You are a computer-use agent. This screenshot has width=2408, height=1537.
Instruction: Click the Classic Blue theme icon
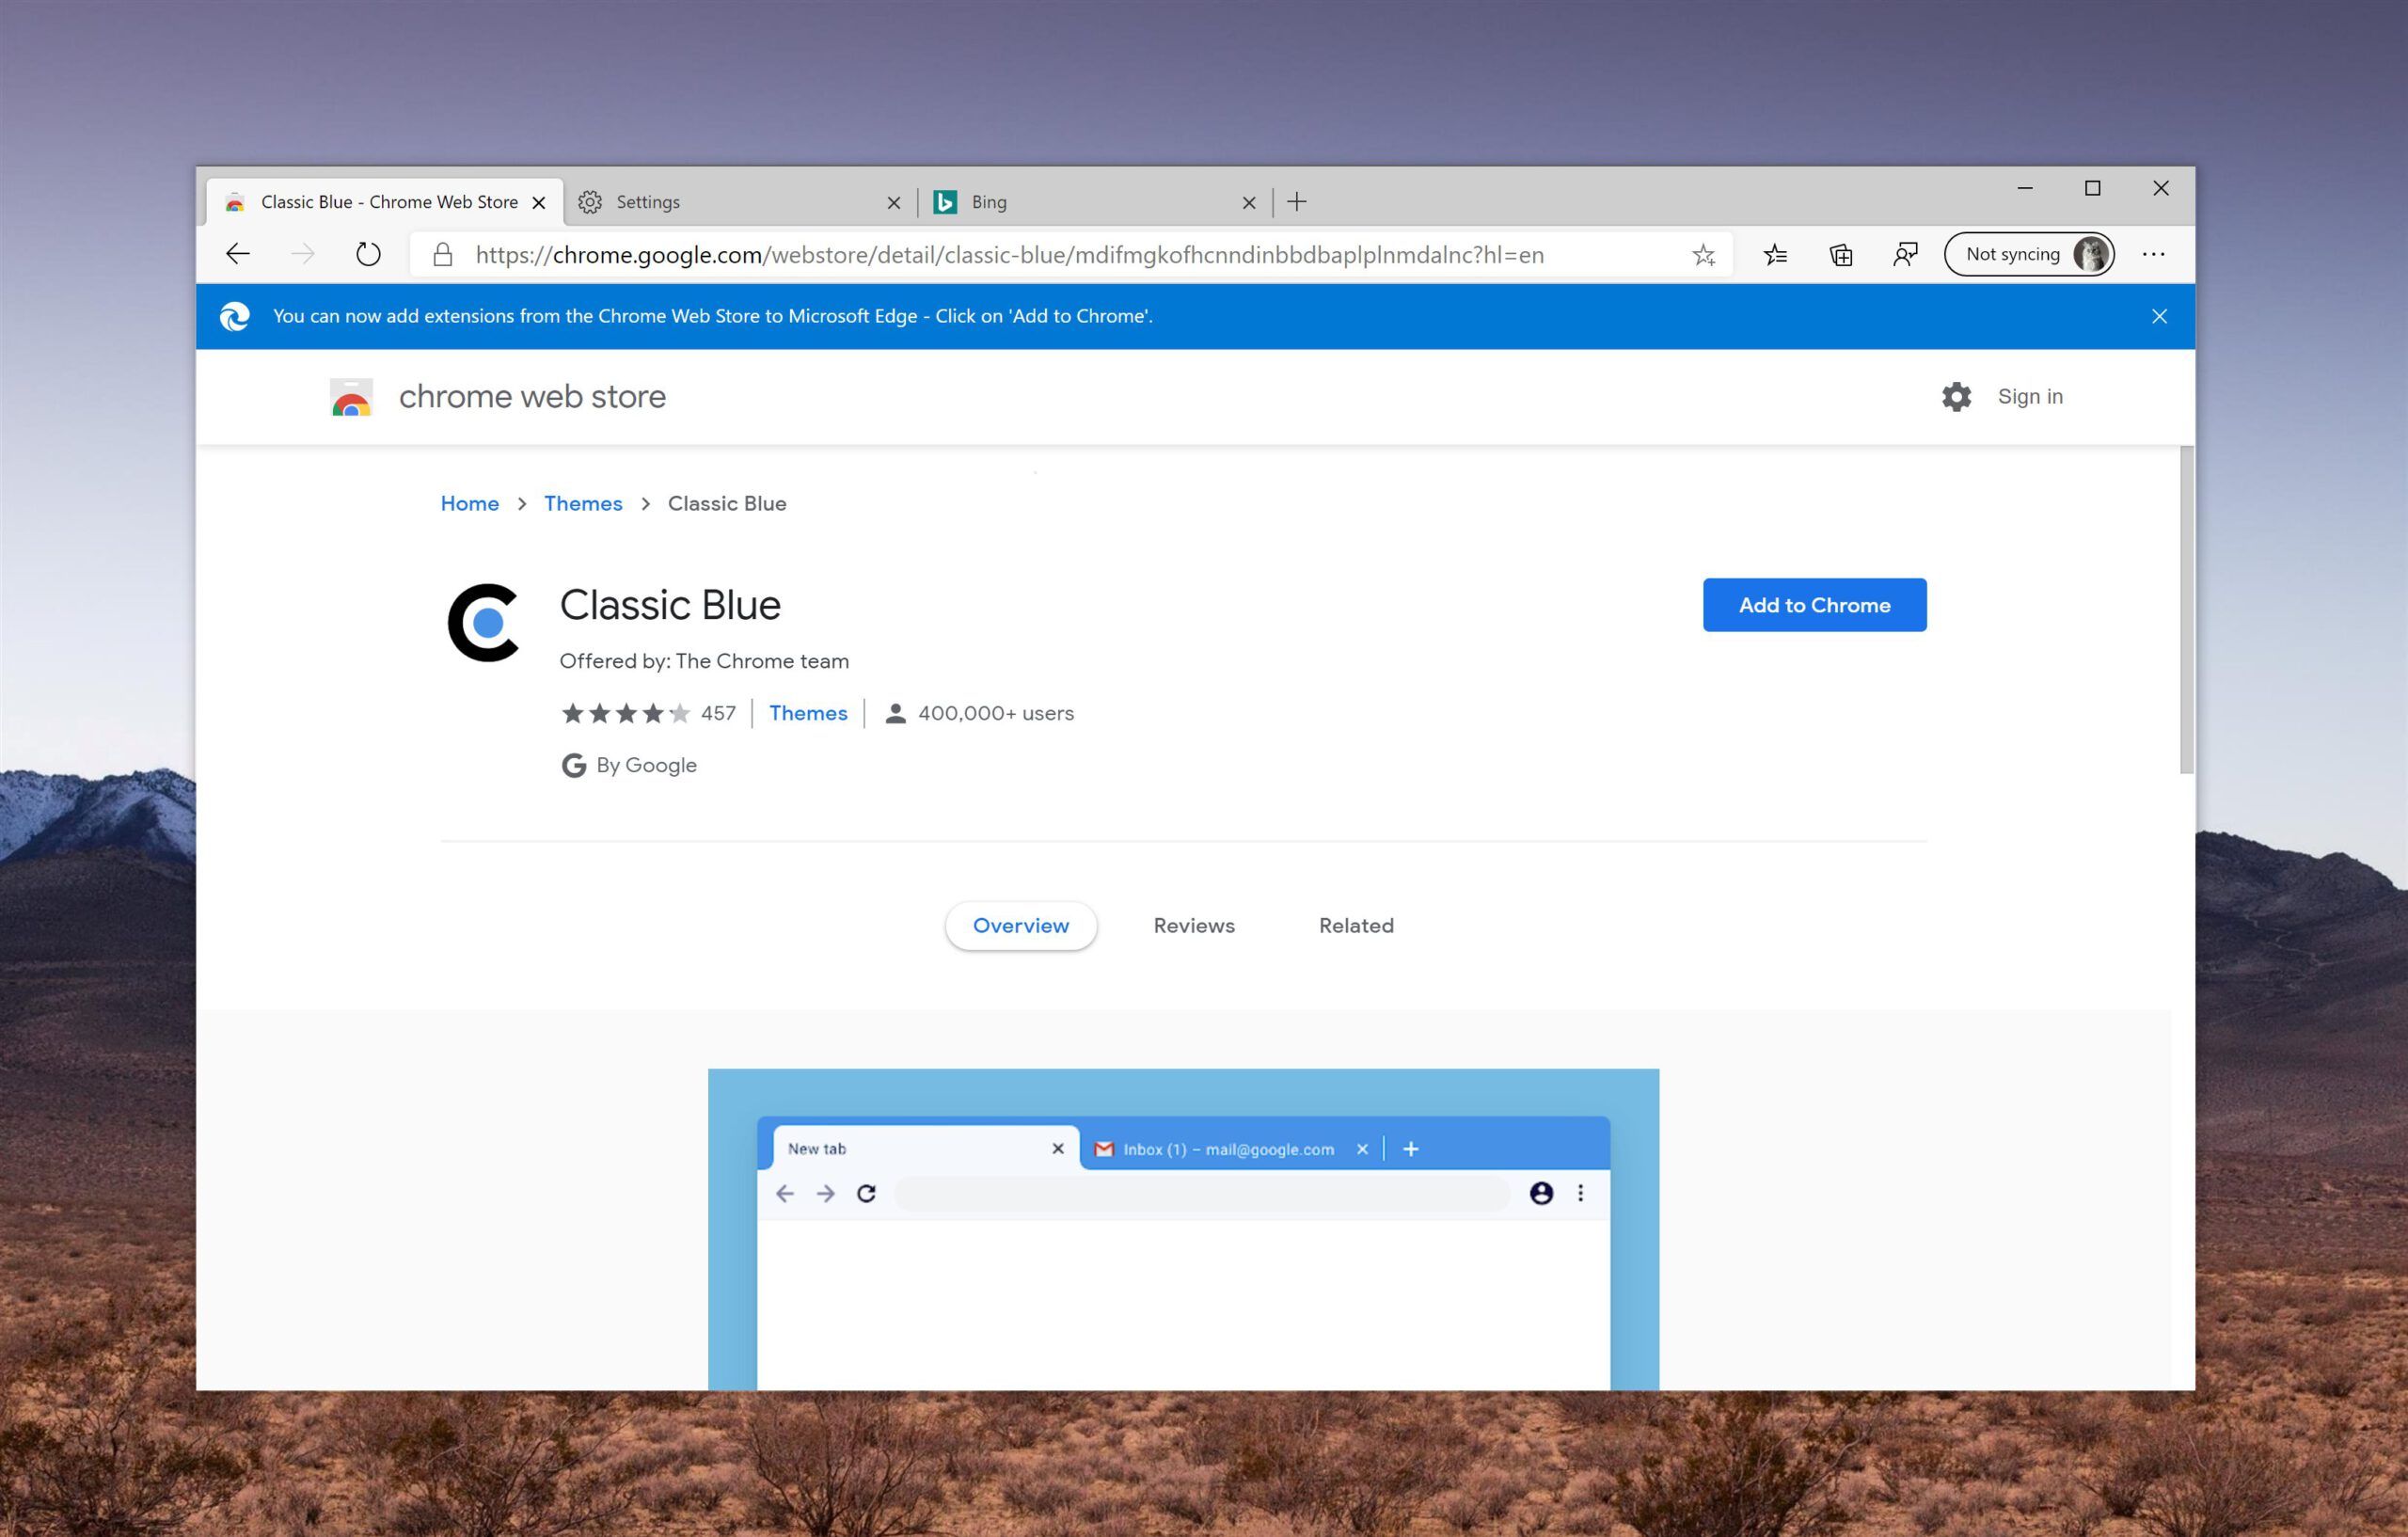(484, 623)
